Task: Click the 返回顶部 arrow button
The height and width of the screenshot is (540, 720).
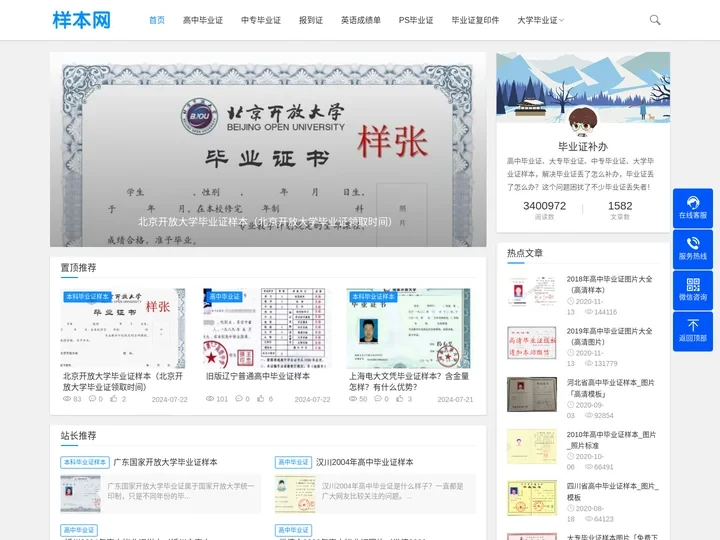Action: [693, 331]
